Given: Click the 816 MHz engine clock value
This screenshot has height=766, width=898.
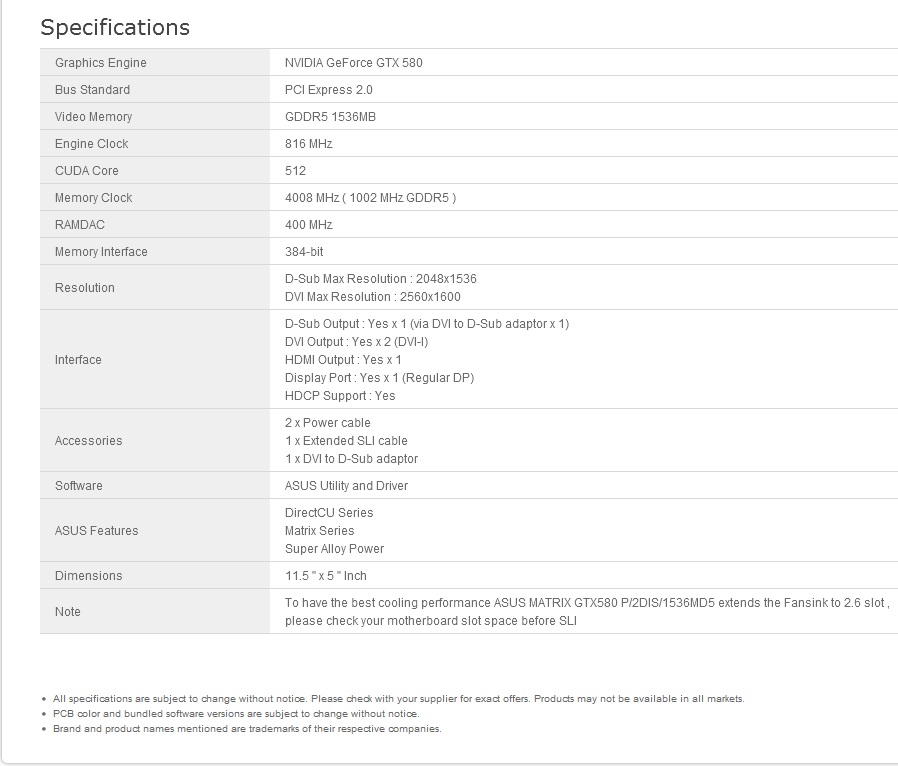Looking at the screenshot, I should click(x=308, y=144).
